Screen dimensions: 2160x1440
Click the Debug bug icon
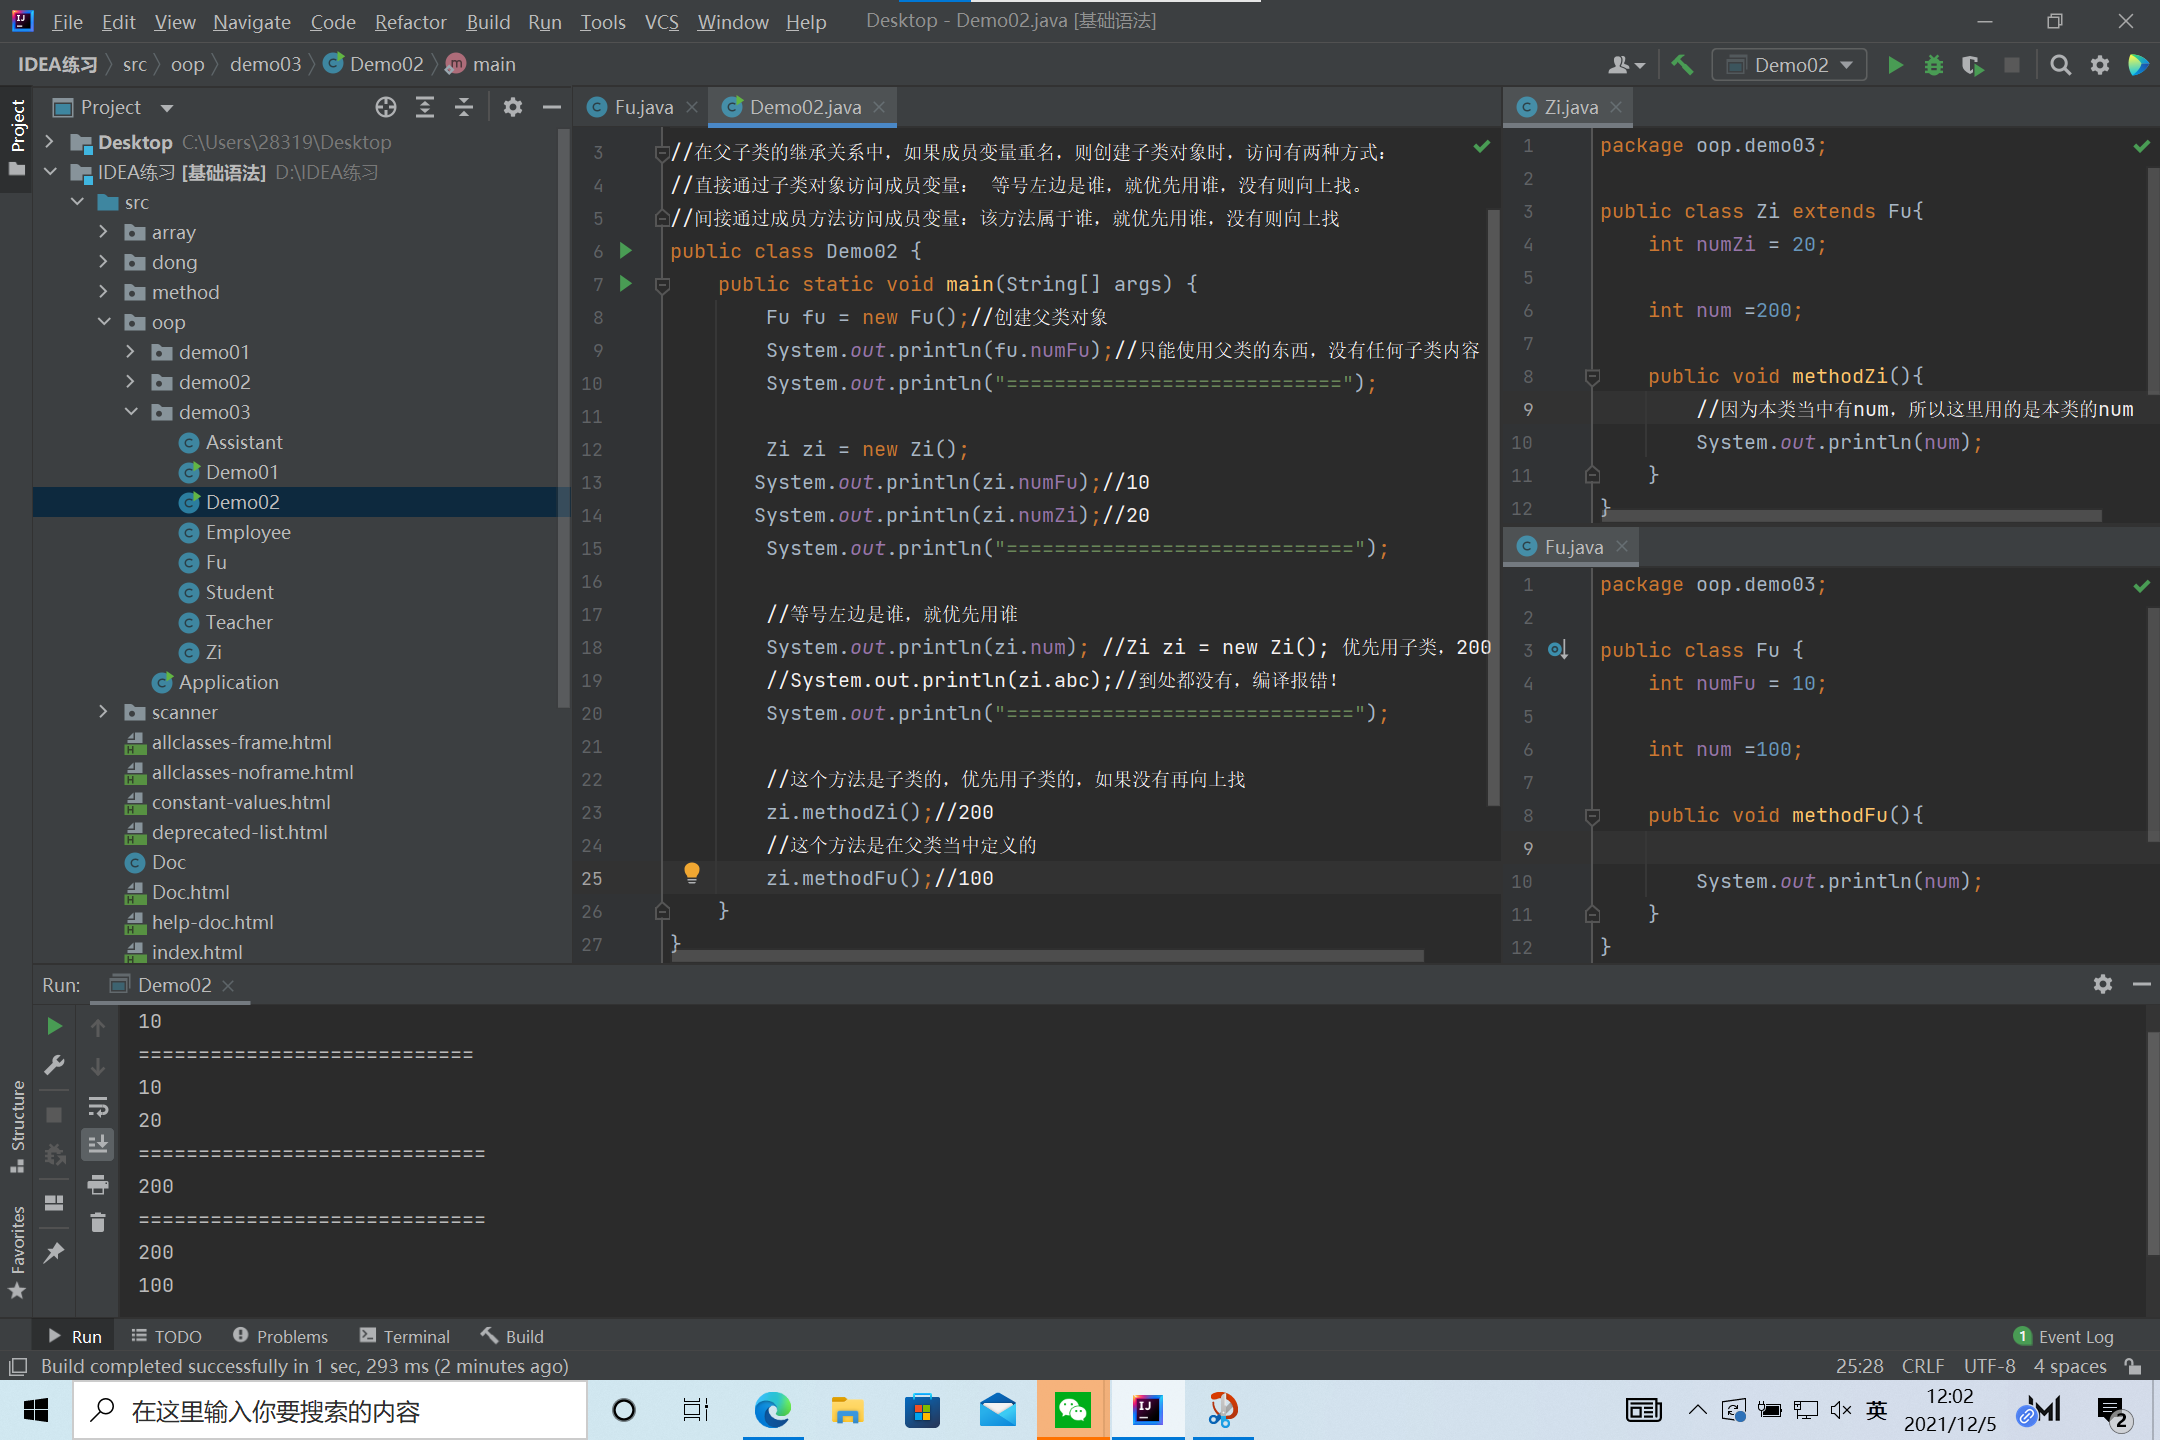pos(1934,65)
